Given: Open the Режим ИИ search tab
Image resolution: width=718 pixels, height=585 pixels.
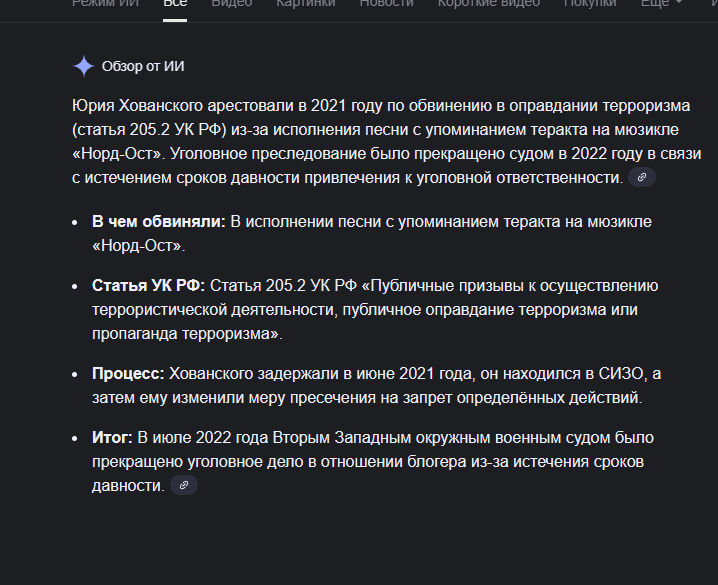Looking at the screenshot, I should coord(105,4).
